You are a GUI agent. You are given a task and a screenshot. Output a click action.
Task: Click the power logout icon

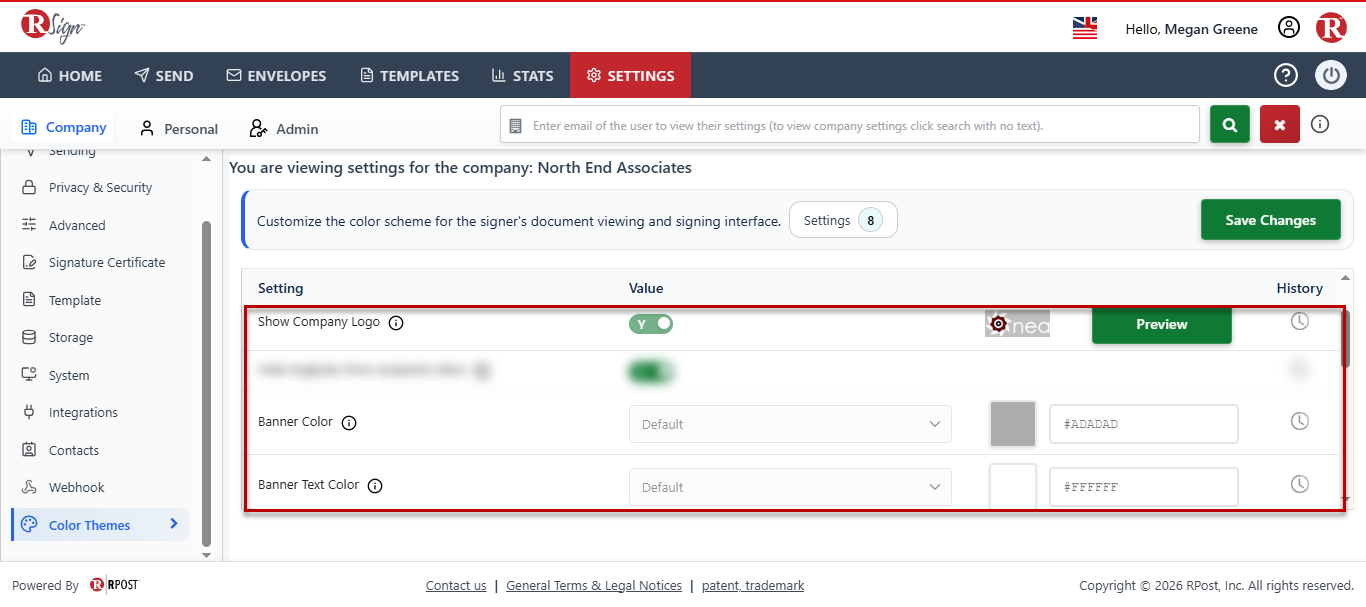coord(1331,75)
